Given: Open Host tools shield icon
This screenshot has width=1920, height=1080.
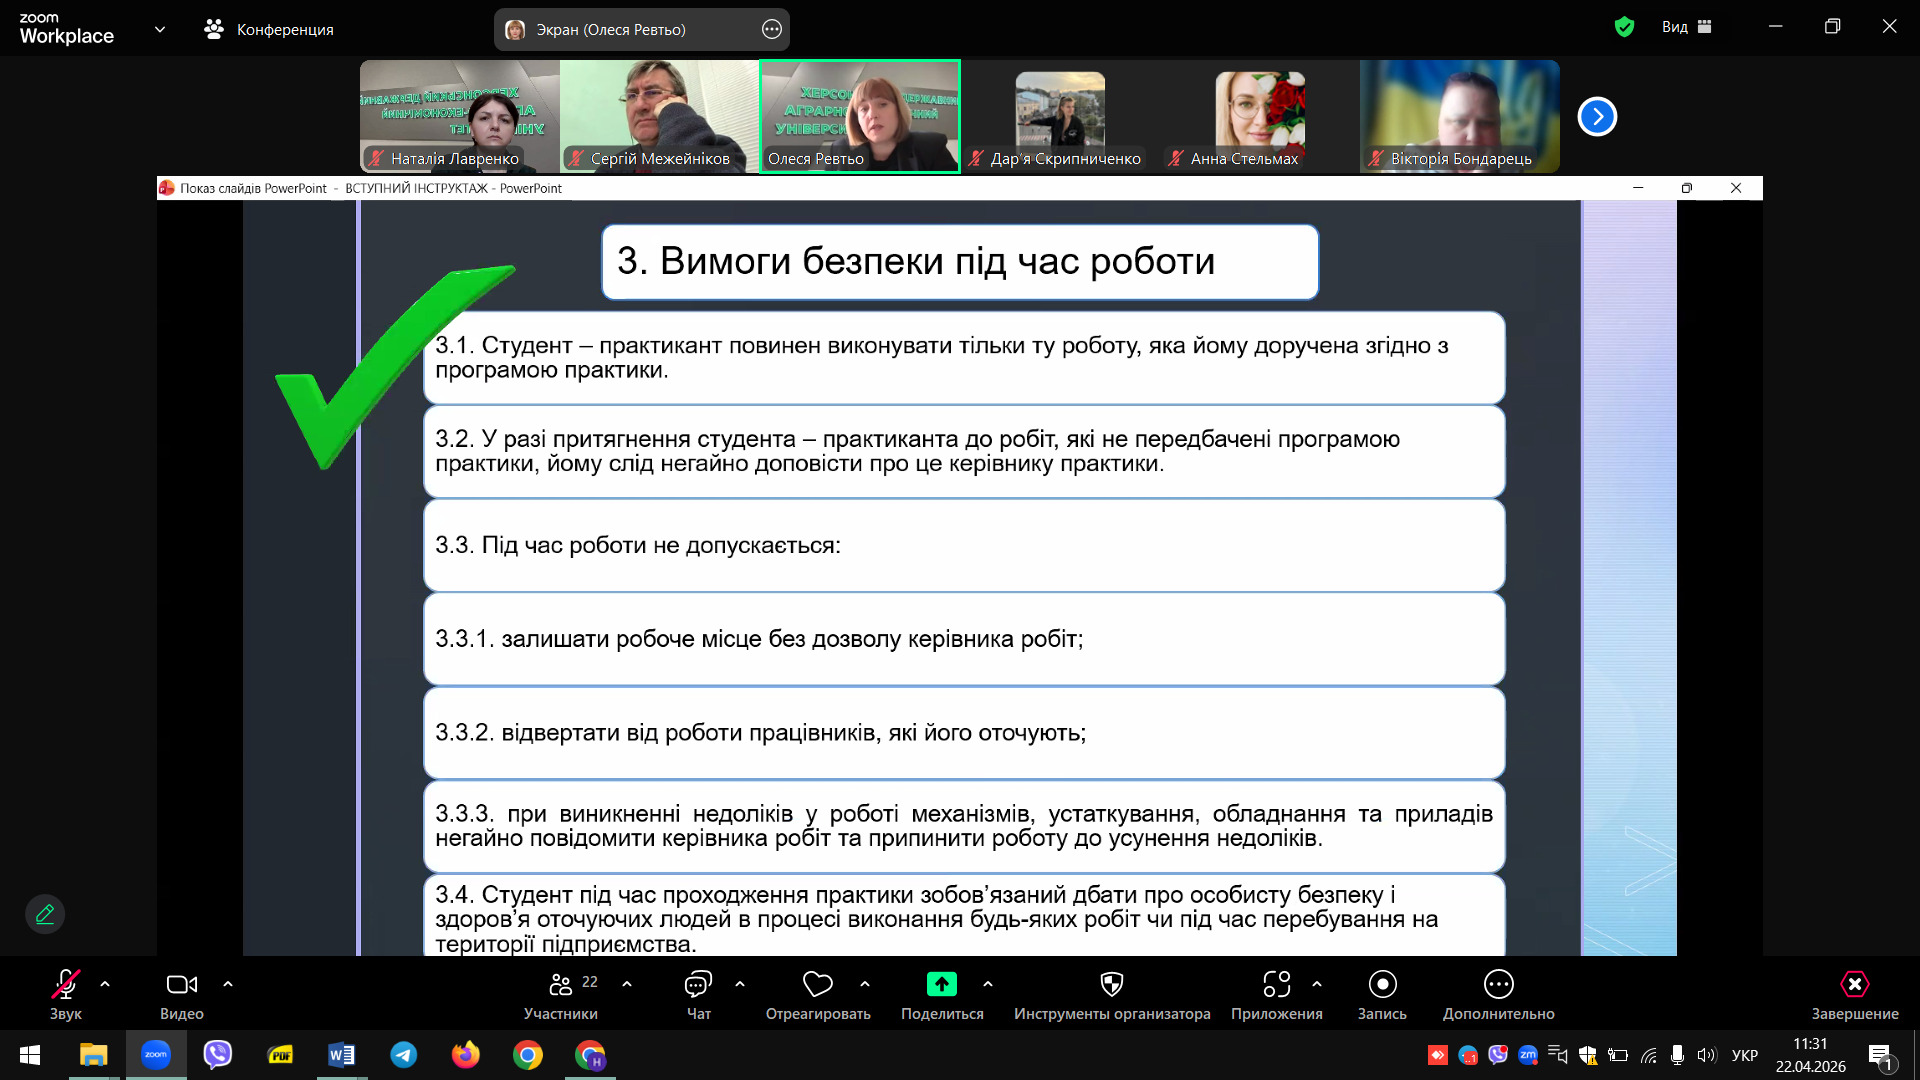Looking at the screenshot, I should [1111, 985].
